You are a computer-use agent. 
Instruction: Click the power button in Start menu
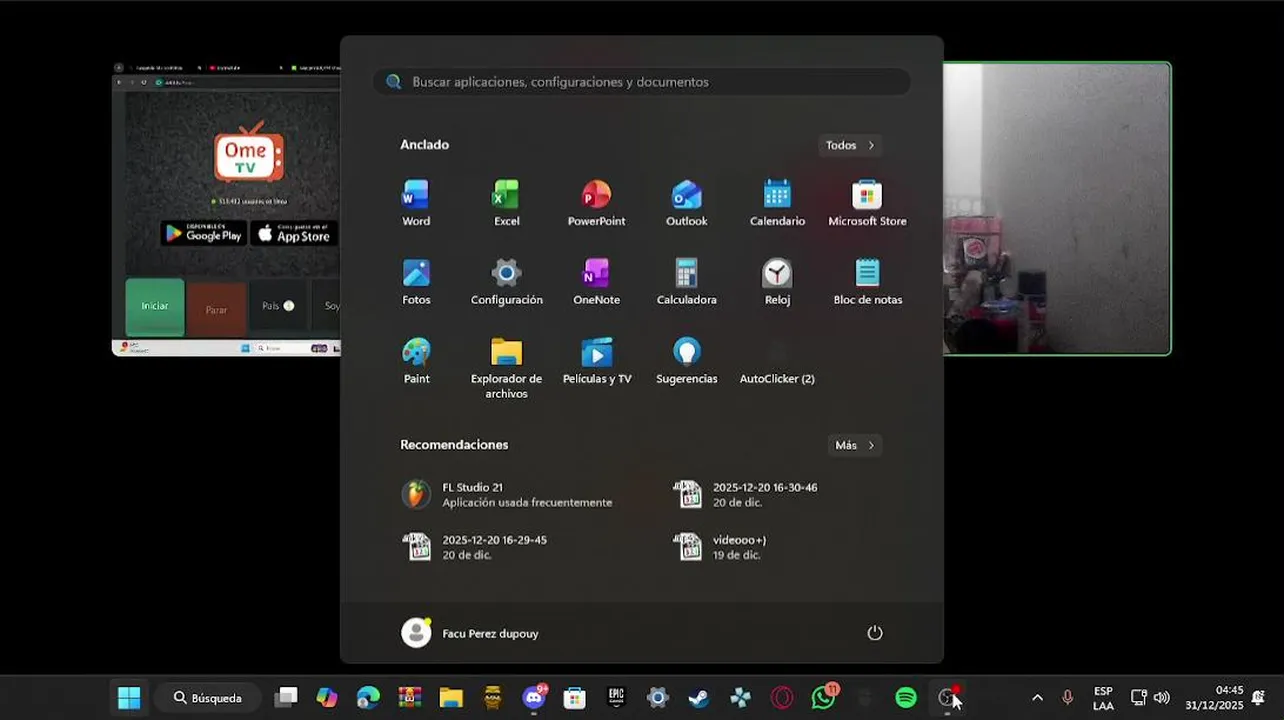tap(875, 633)
